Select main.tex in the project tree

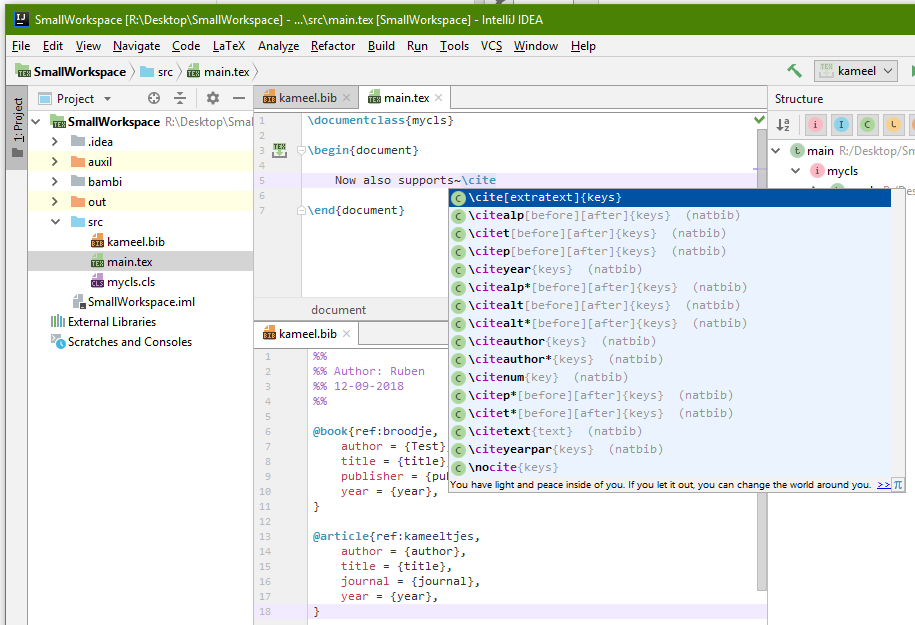[121, 262]
